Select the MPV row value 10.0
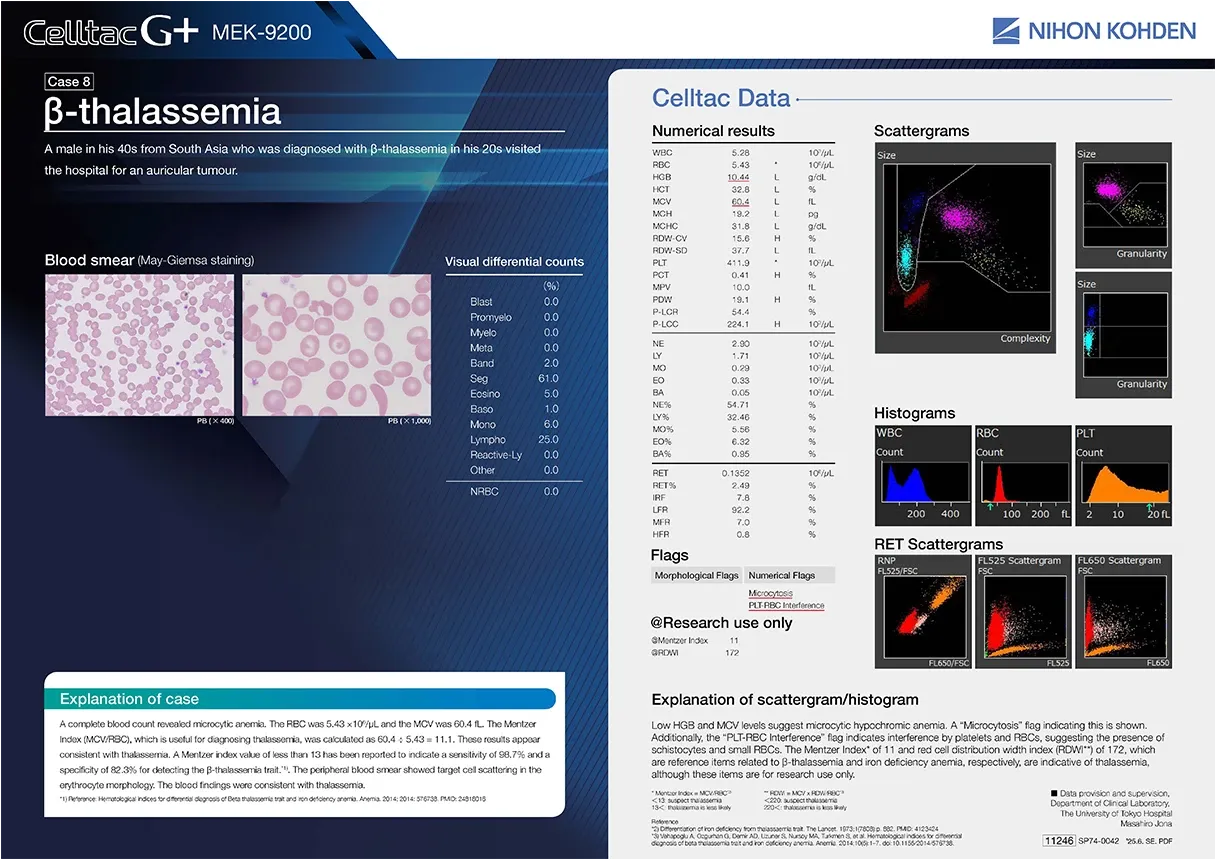The height and width of the screenshot is (860, 1216). pos(740,287)
